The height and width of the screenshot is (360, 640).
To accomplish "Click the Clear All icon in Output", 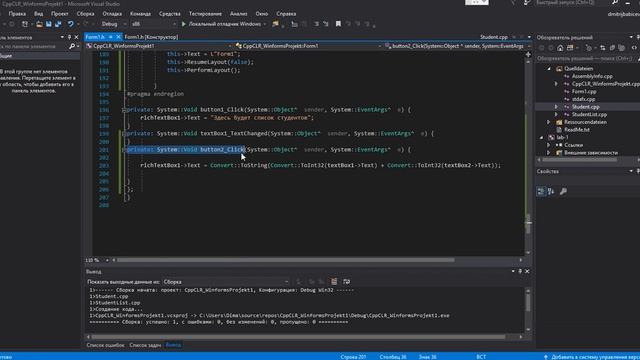I will tap(334, 282).
